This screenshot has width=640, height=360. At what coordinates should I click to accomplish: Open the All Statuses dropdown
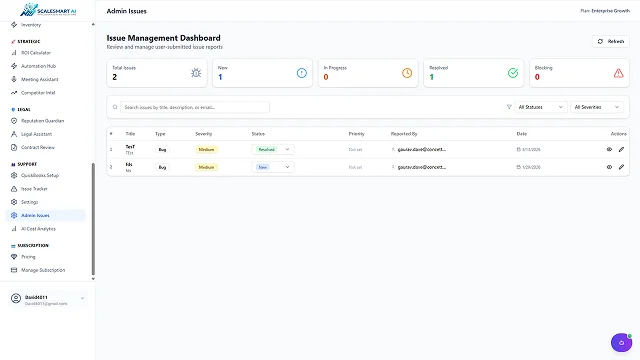[x=540, y=107]
